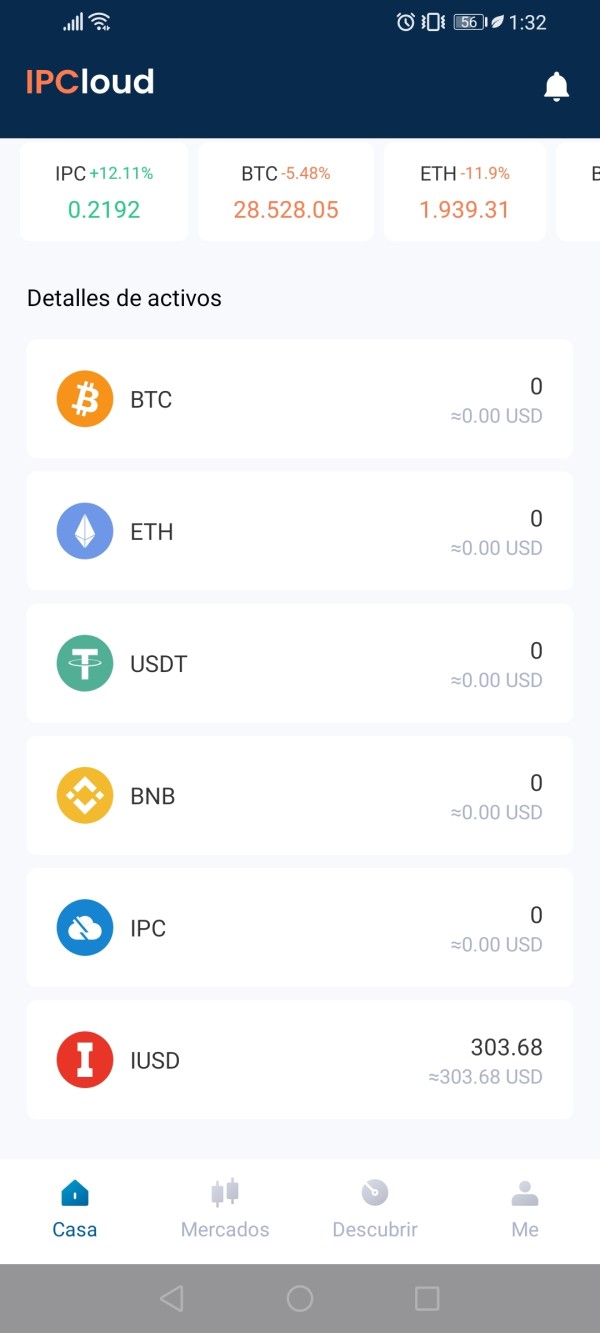Open the BTC price ticker card
The width and height of the screenshot is (600, 1333).
point(286,192)
